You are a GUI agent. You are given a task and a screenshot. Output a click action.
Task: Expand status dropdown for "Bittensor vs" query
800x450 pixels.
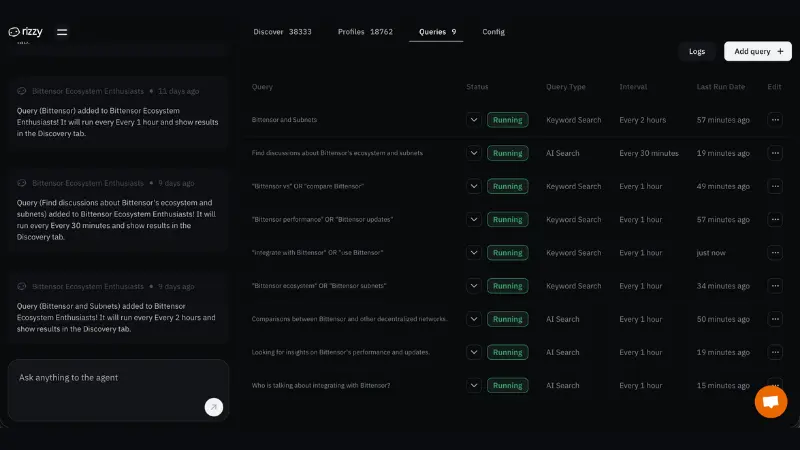pos(473,186)
